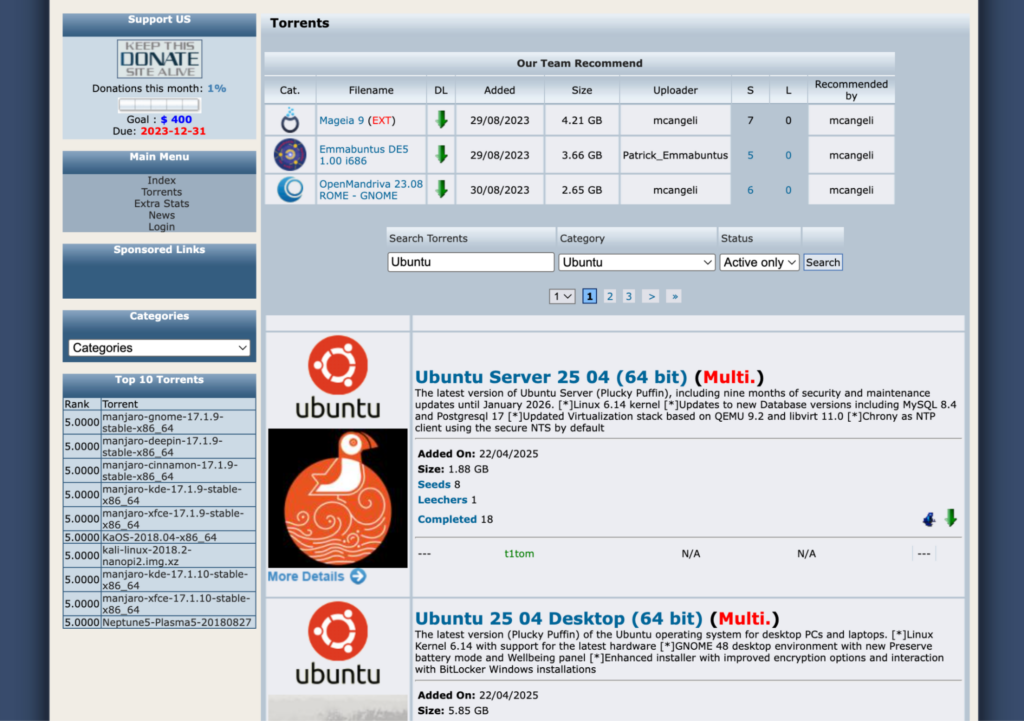Download Mageia 9 using its green arrow
Viewport: 1024px width, 721px height.
click(441, 120)
